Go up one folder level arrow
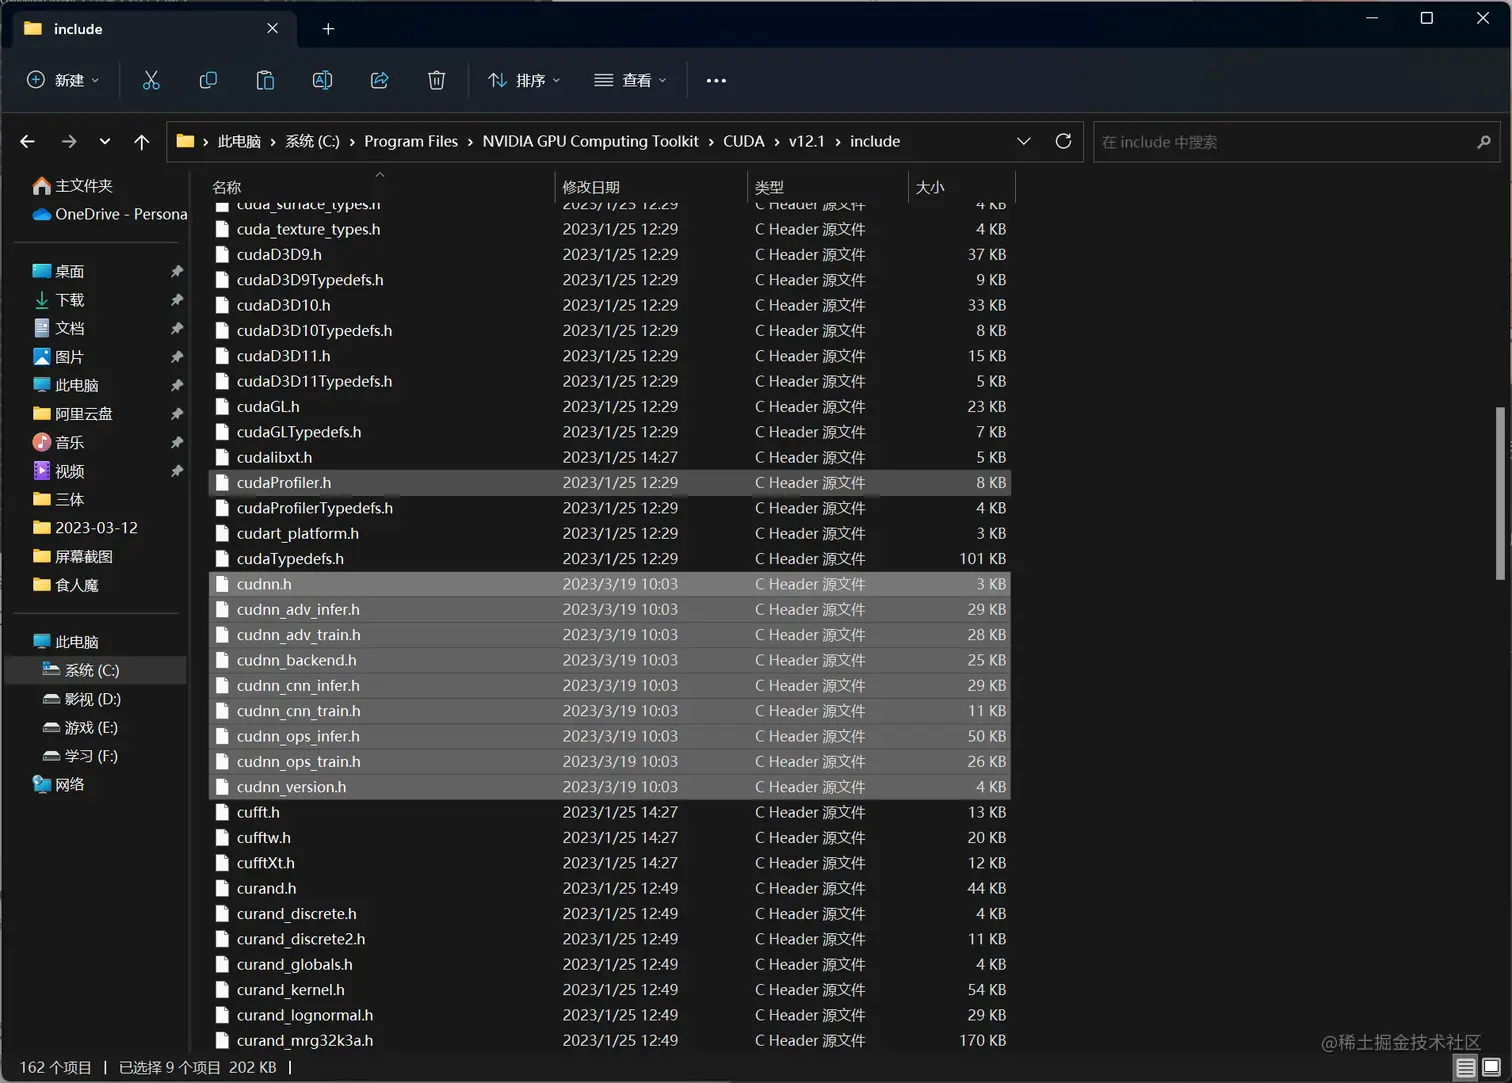The image size is (1512, 1083). tap(141, 142)
